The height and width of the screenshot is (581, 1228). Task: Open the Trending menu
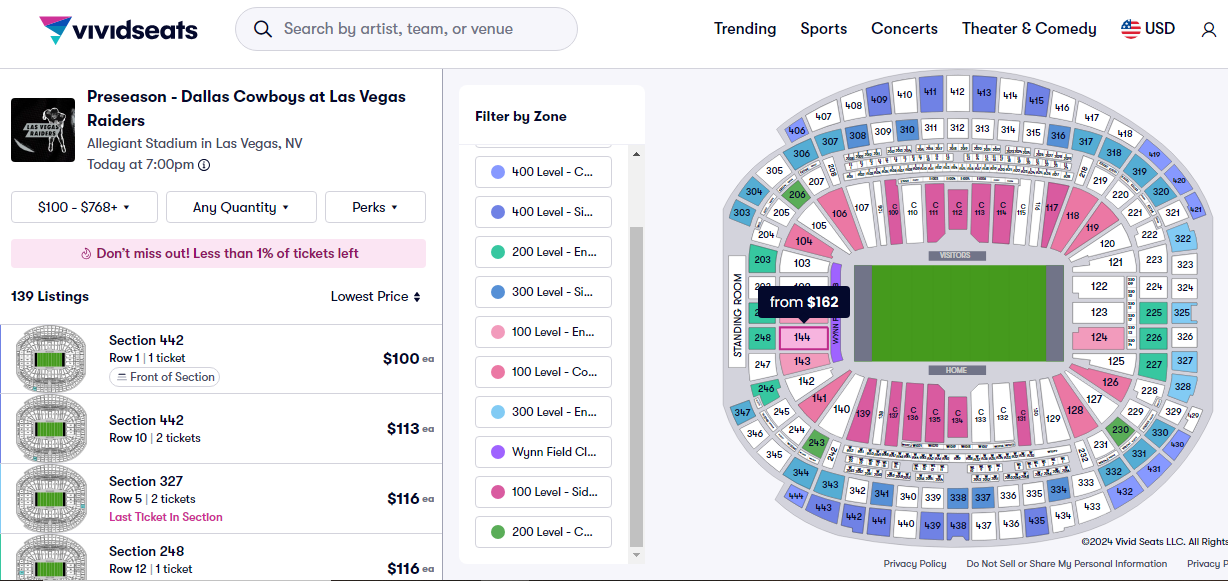click(x=745, y=29)
